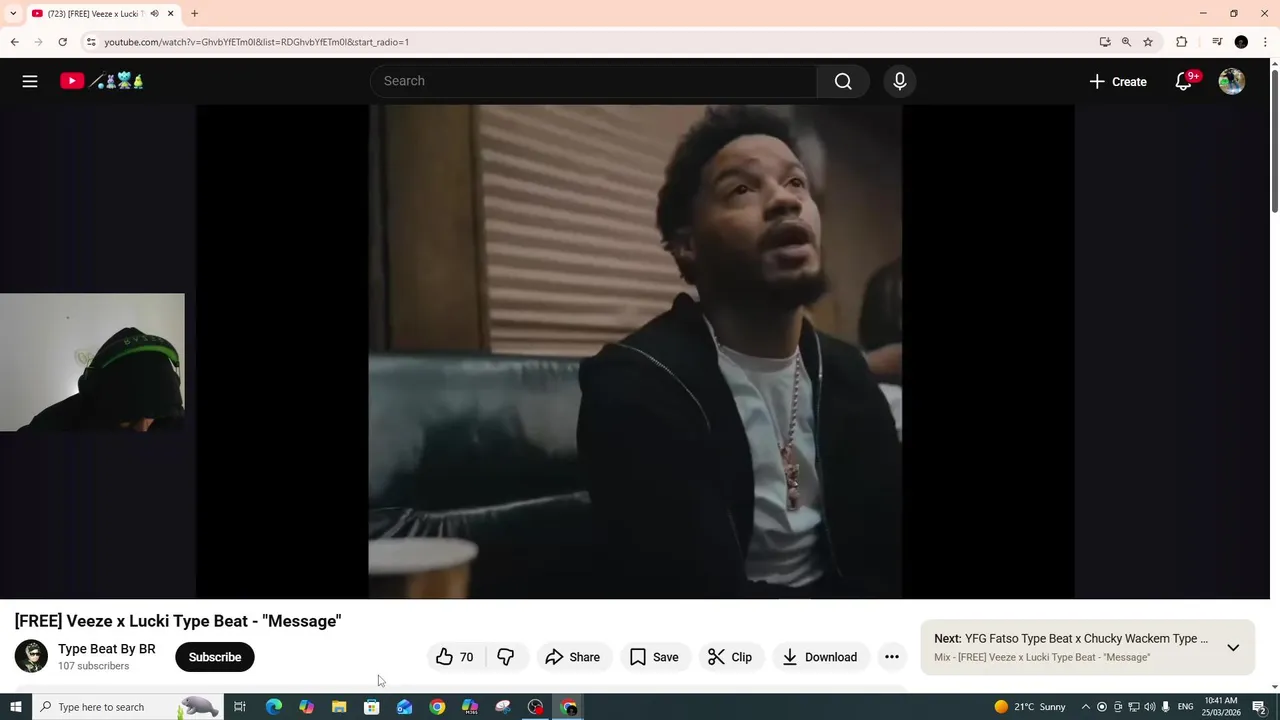Open volume control in system tray
The image size is (1280, 720).
pos(1150,707)
